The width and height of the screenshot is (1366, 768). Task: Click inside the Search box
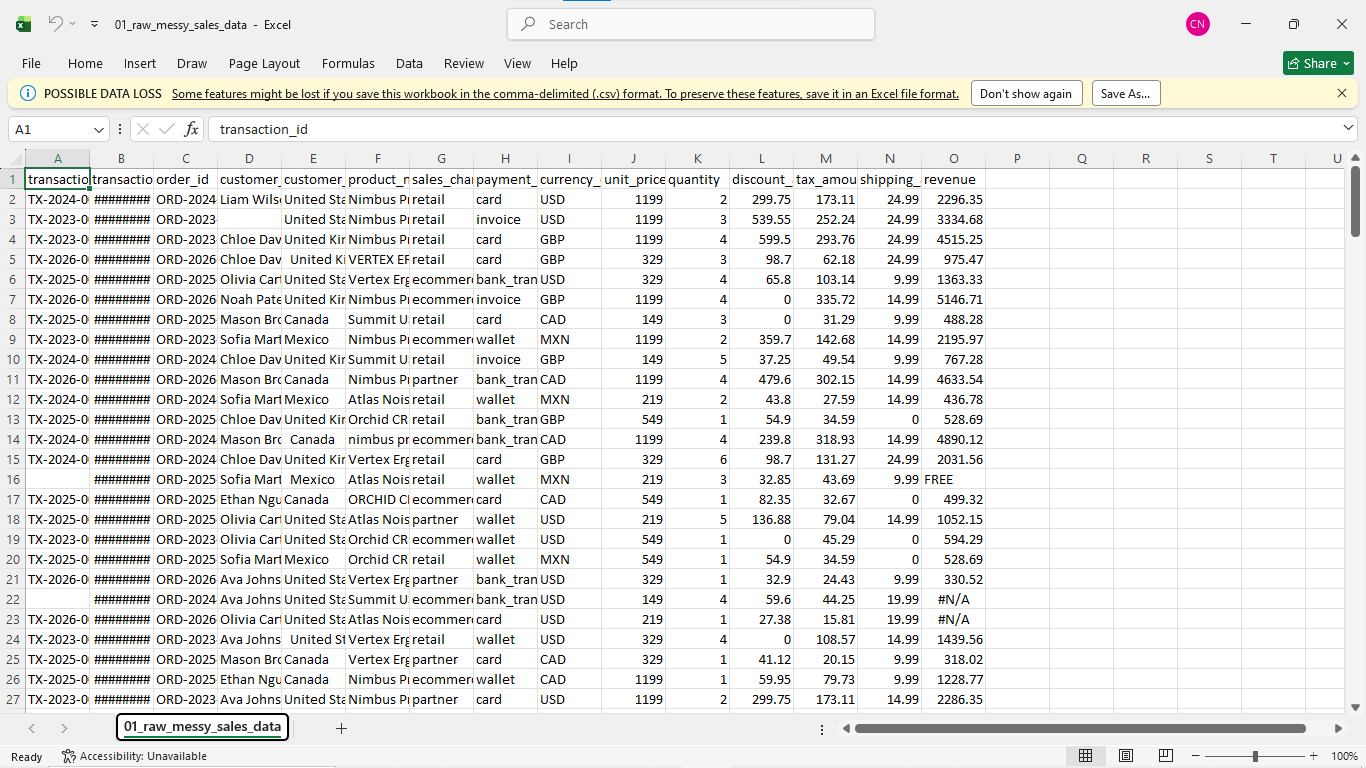[x=691, y=24]
